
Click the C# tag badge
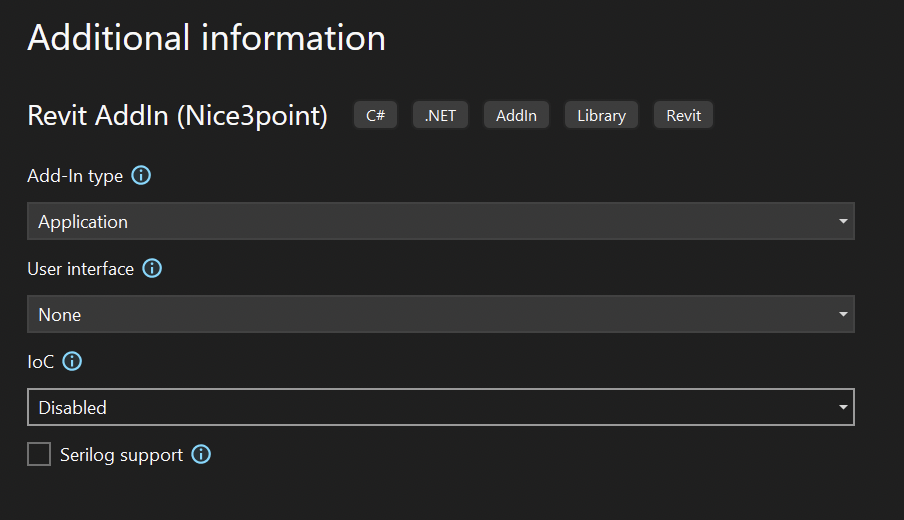(x=375, y=115)
